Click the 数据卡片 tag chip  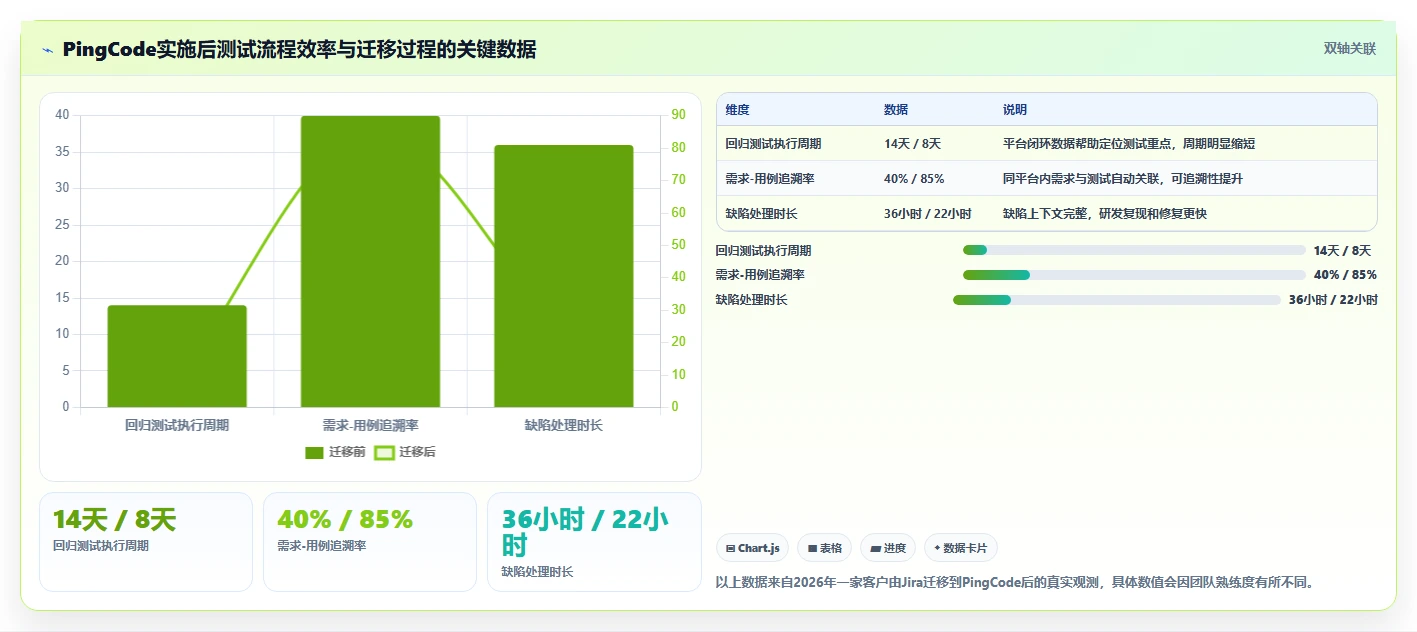pyautogui.click(x=961, y=548)
